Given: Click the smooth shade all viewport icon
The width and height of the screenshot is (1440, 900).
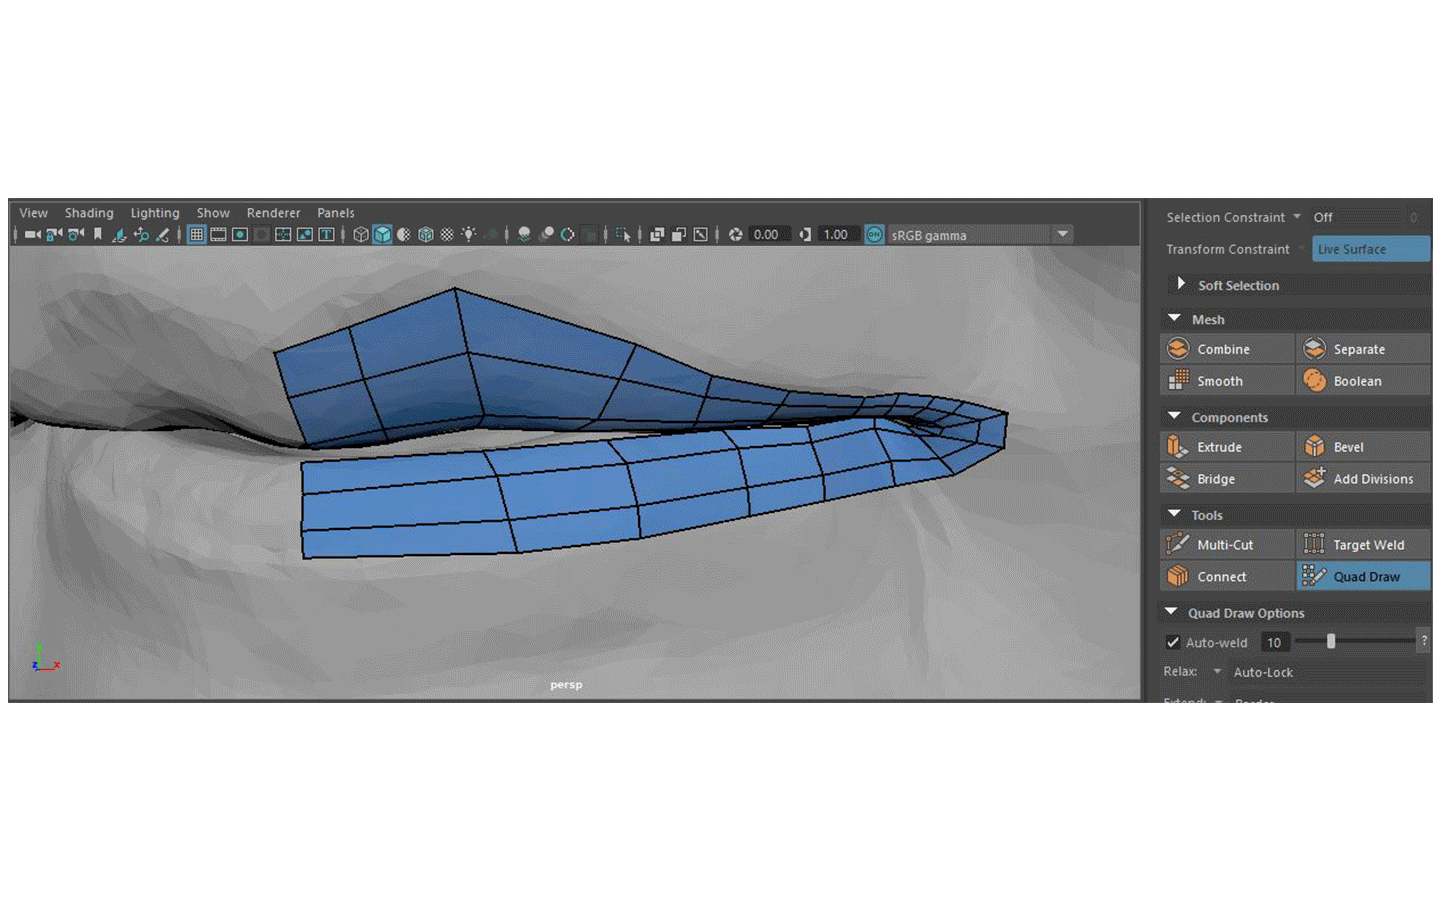Looking at the screenshot, I should (x=383, y=235).
